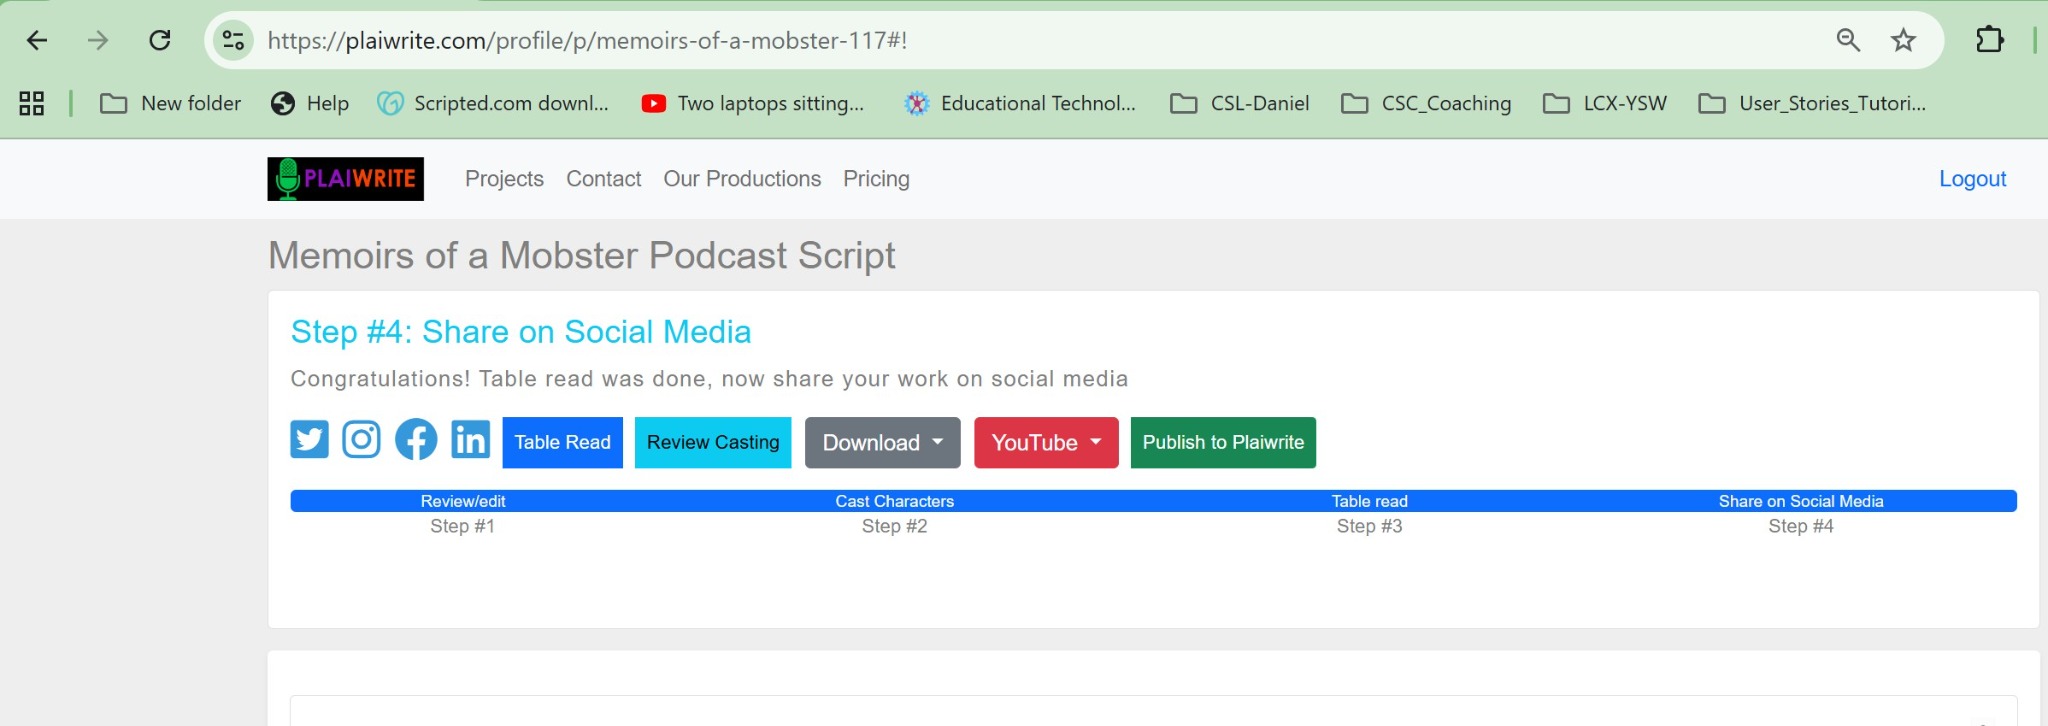
Task: Select the Table read progress step
Action: (1369, 501)
